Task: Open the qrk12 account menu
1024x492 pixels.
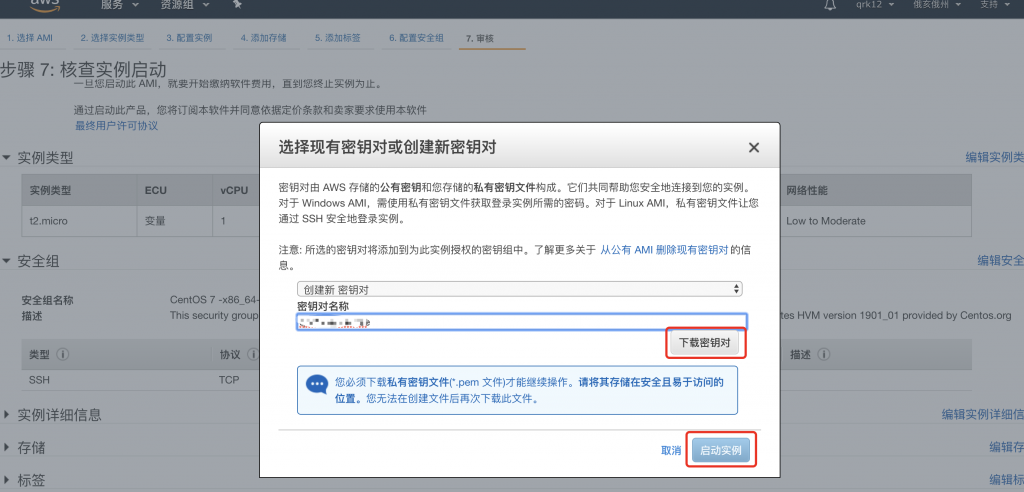Action: [x=873, y=5]
